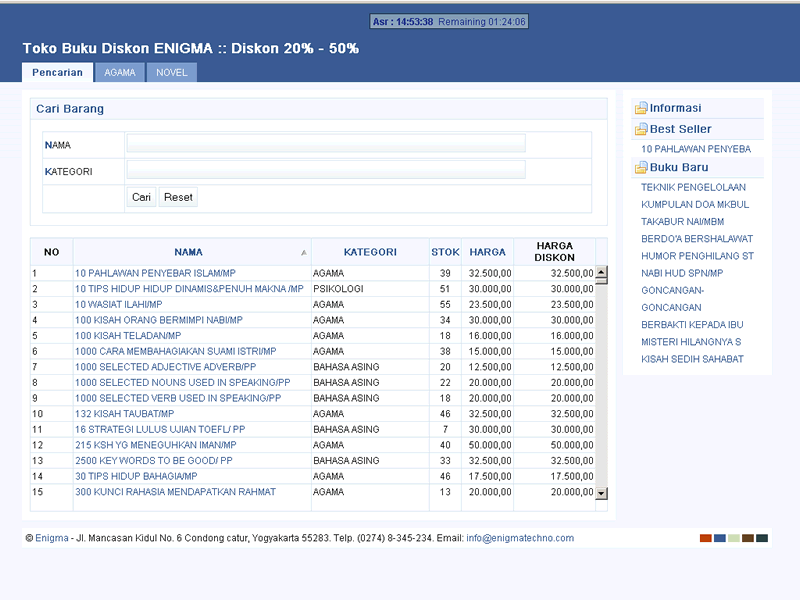Image resolution: width=800 pixels, height=600 pixels.
Task: Open book 1000 SELECTED ADJECTIVE ADVERB/PP
Action: pos(165,367)
